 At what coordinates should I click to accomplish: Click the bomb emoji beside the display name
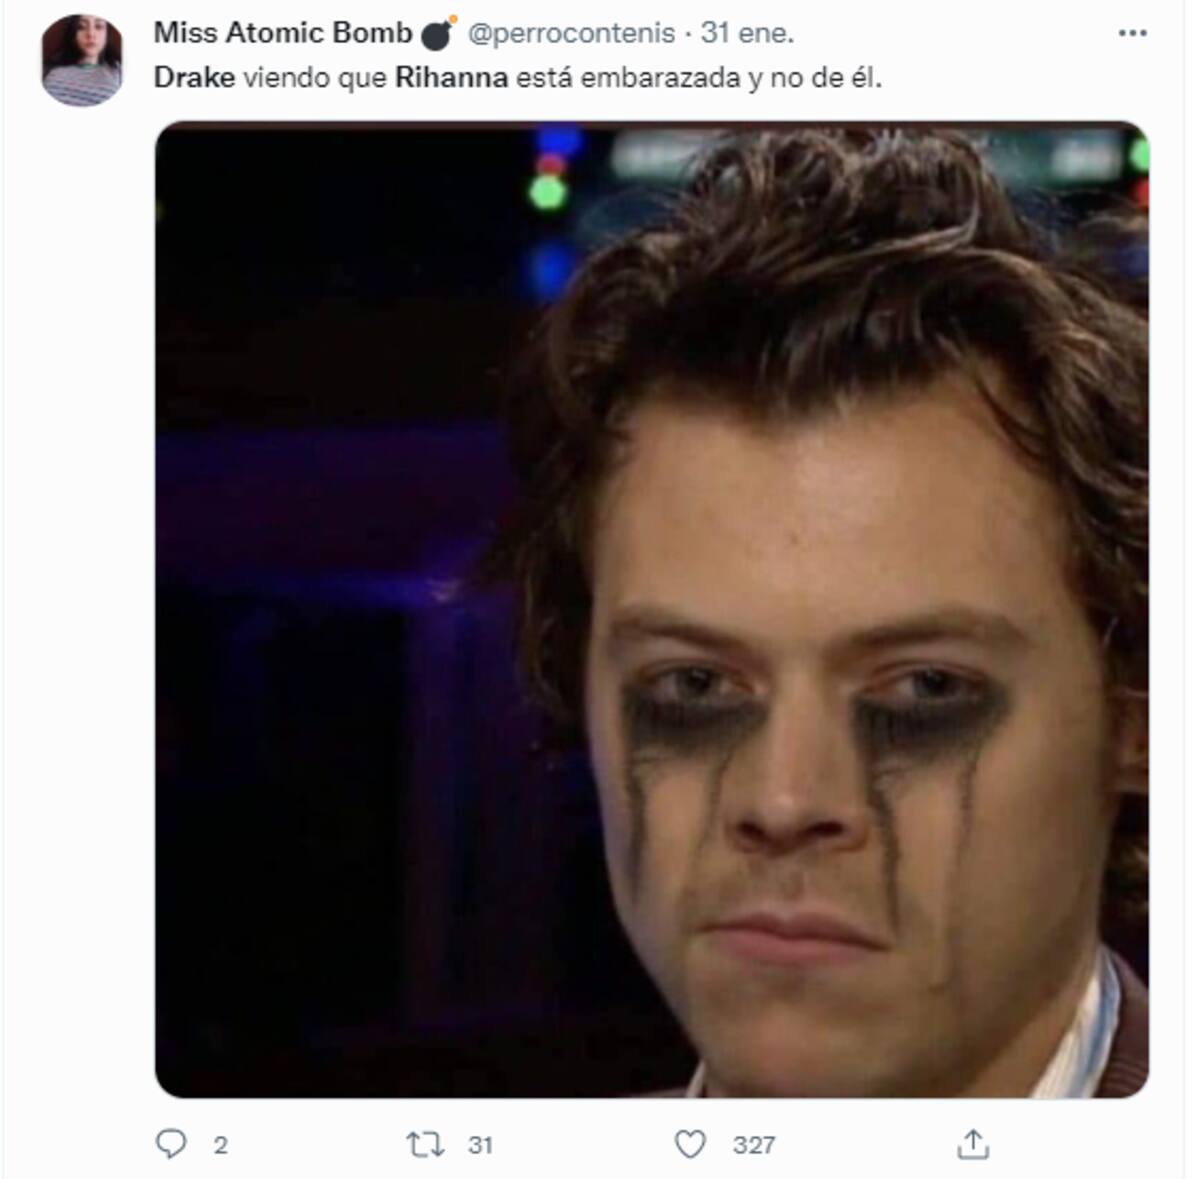click(438, 33)
